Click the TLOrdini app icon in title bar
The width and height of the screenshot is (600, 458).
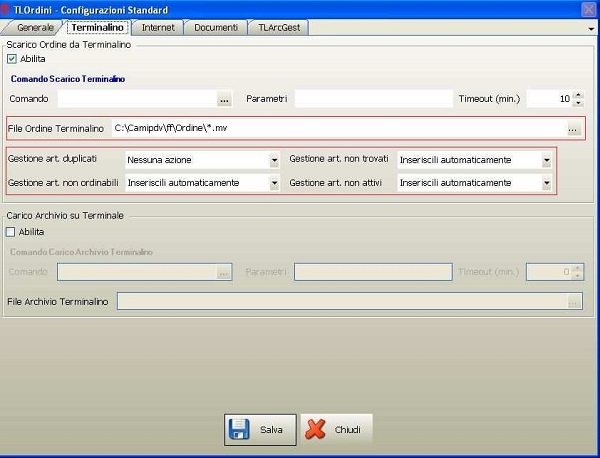click(7, 8)
